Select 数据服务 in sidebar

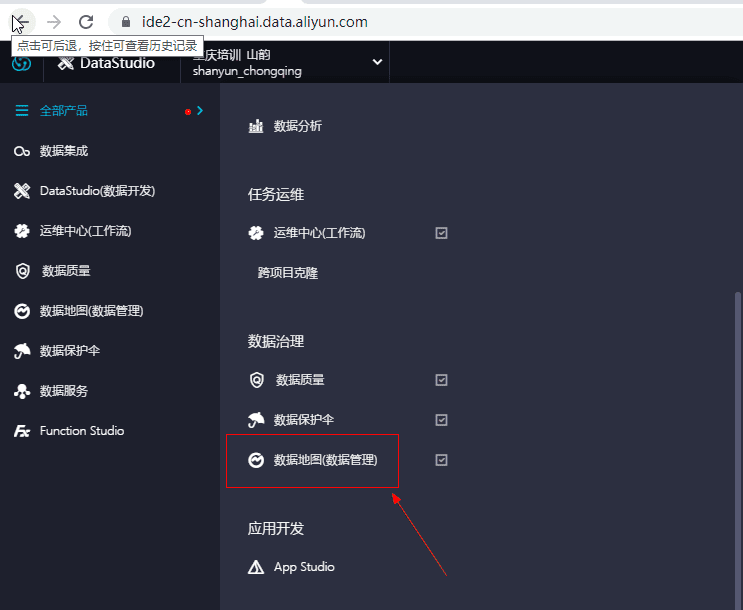[x=63, y=391]
